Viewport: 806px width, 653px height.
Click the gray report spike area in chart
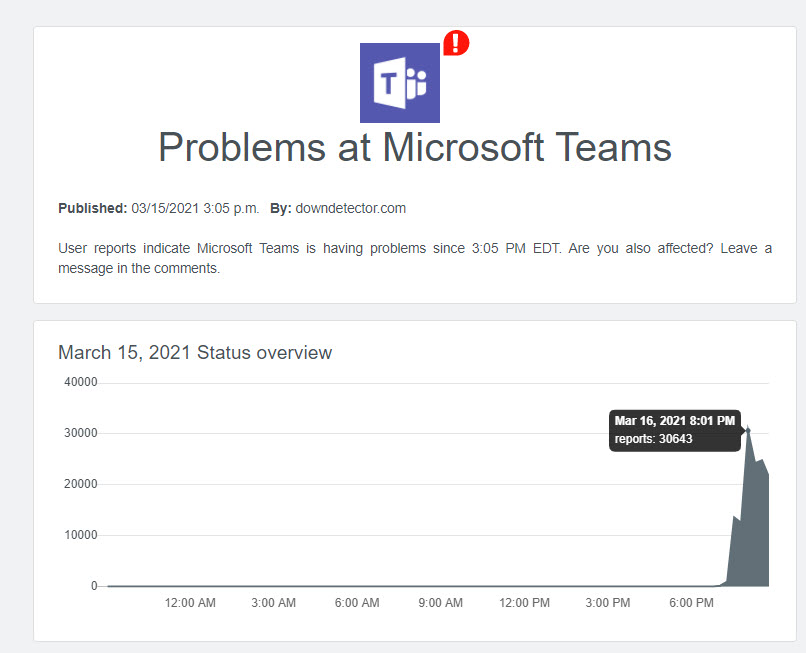(750, 524)
